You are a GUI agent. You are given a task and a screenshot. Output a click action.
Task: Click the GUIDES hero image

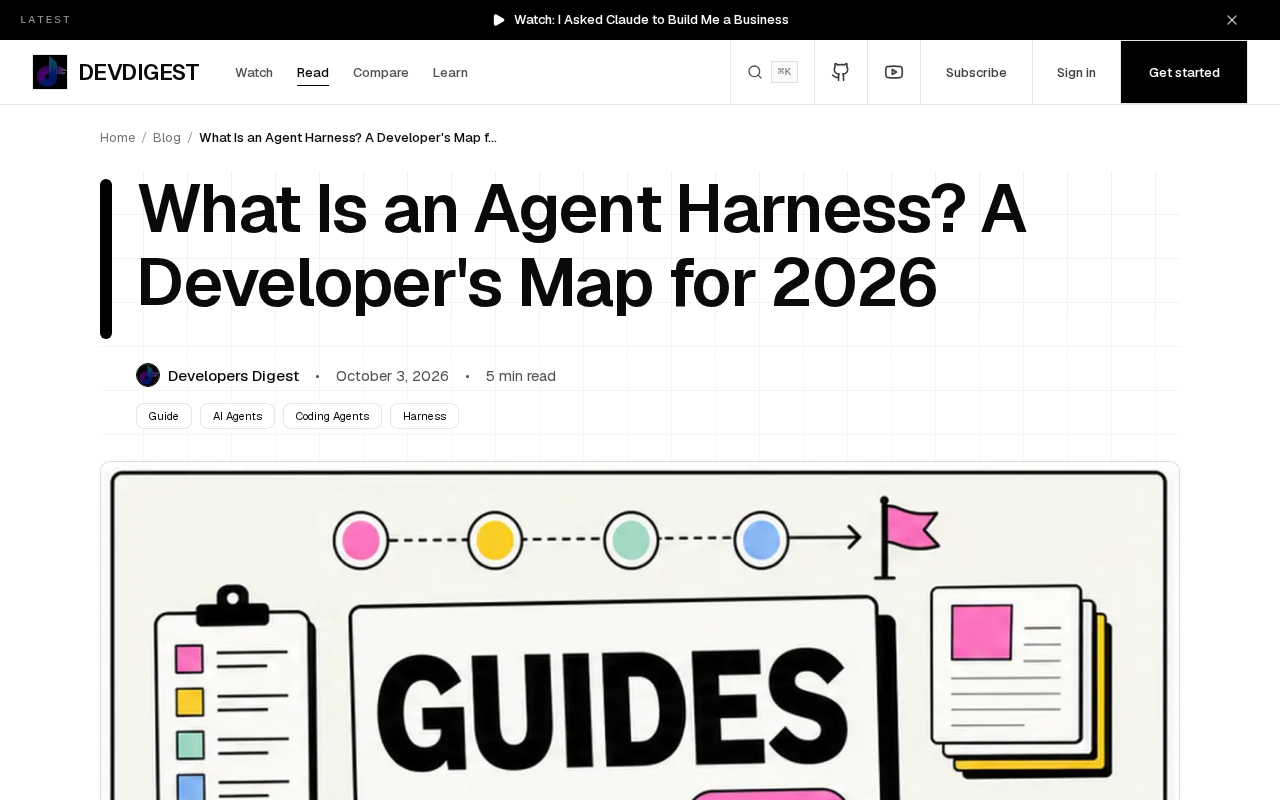[640, 631]
